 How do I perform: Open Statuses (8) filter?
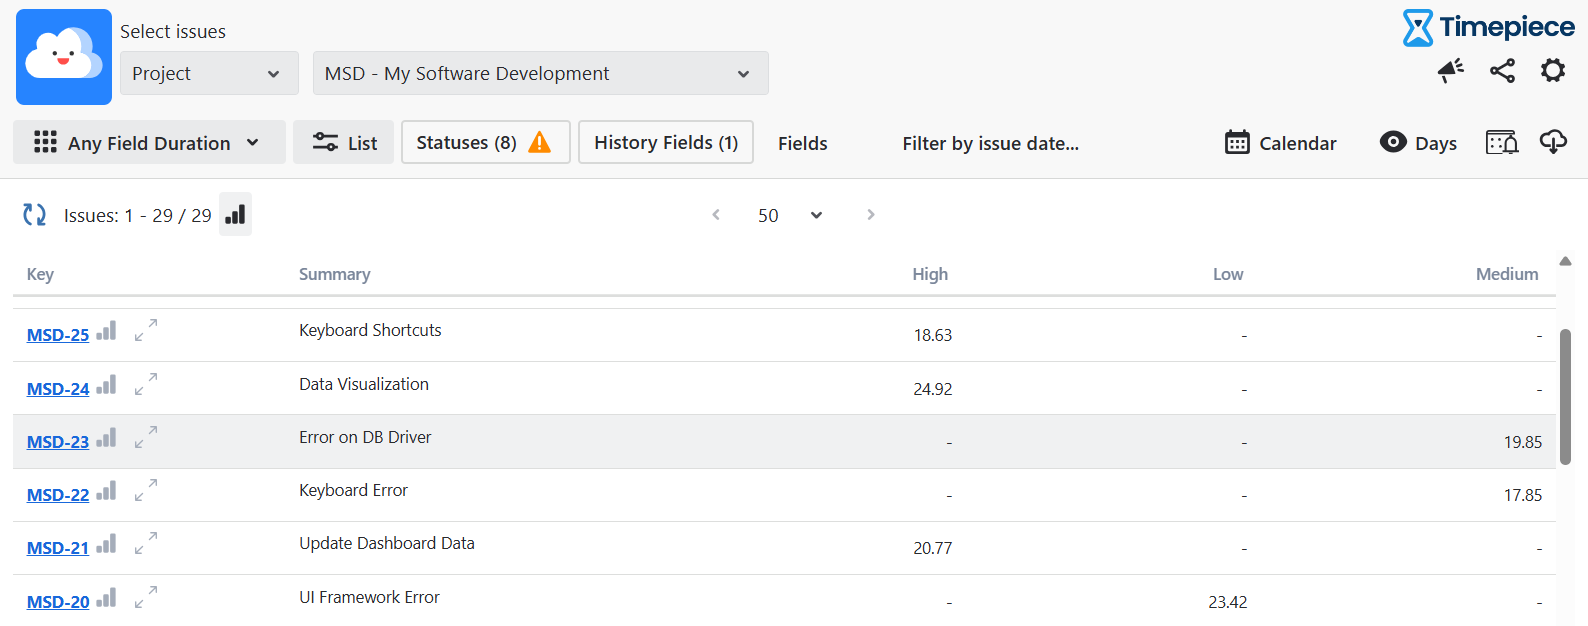click(x=485, y=142)
